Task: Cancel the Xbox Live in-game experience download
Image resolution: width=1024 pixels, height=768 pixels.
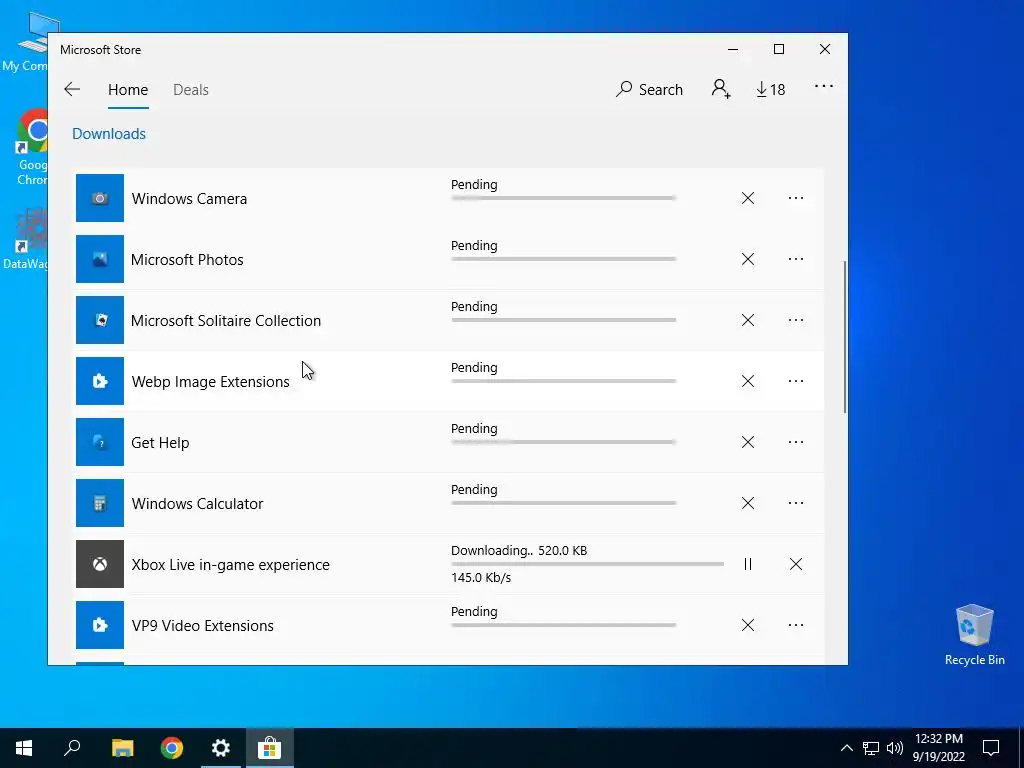Action: pyautogui.click(x=795, y=564)
